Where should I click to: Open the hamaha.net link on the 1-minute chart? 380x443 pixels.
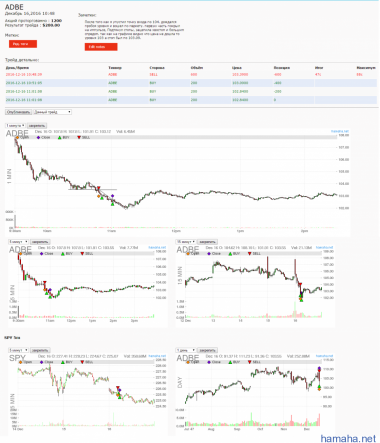(340, 131)
